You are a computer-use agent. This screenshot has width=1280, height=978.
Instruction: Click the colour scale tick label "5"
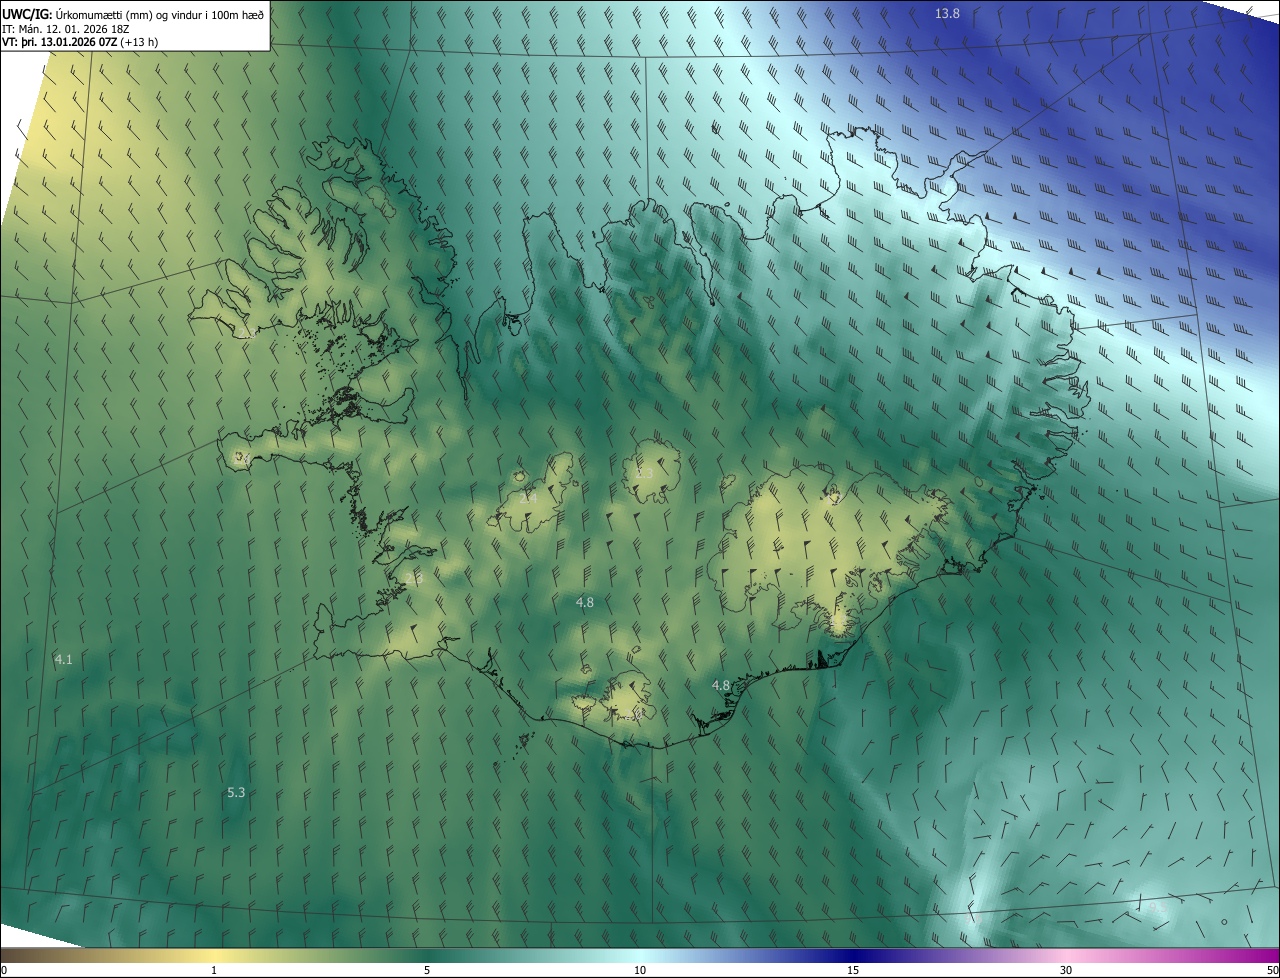tap(427, 970)
